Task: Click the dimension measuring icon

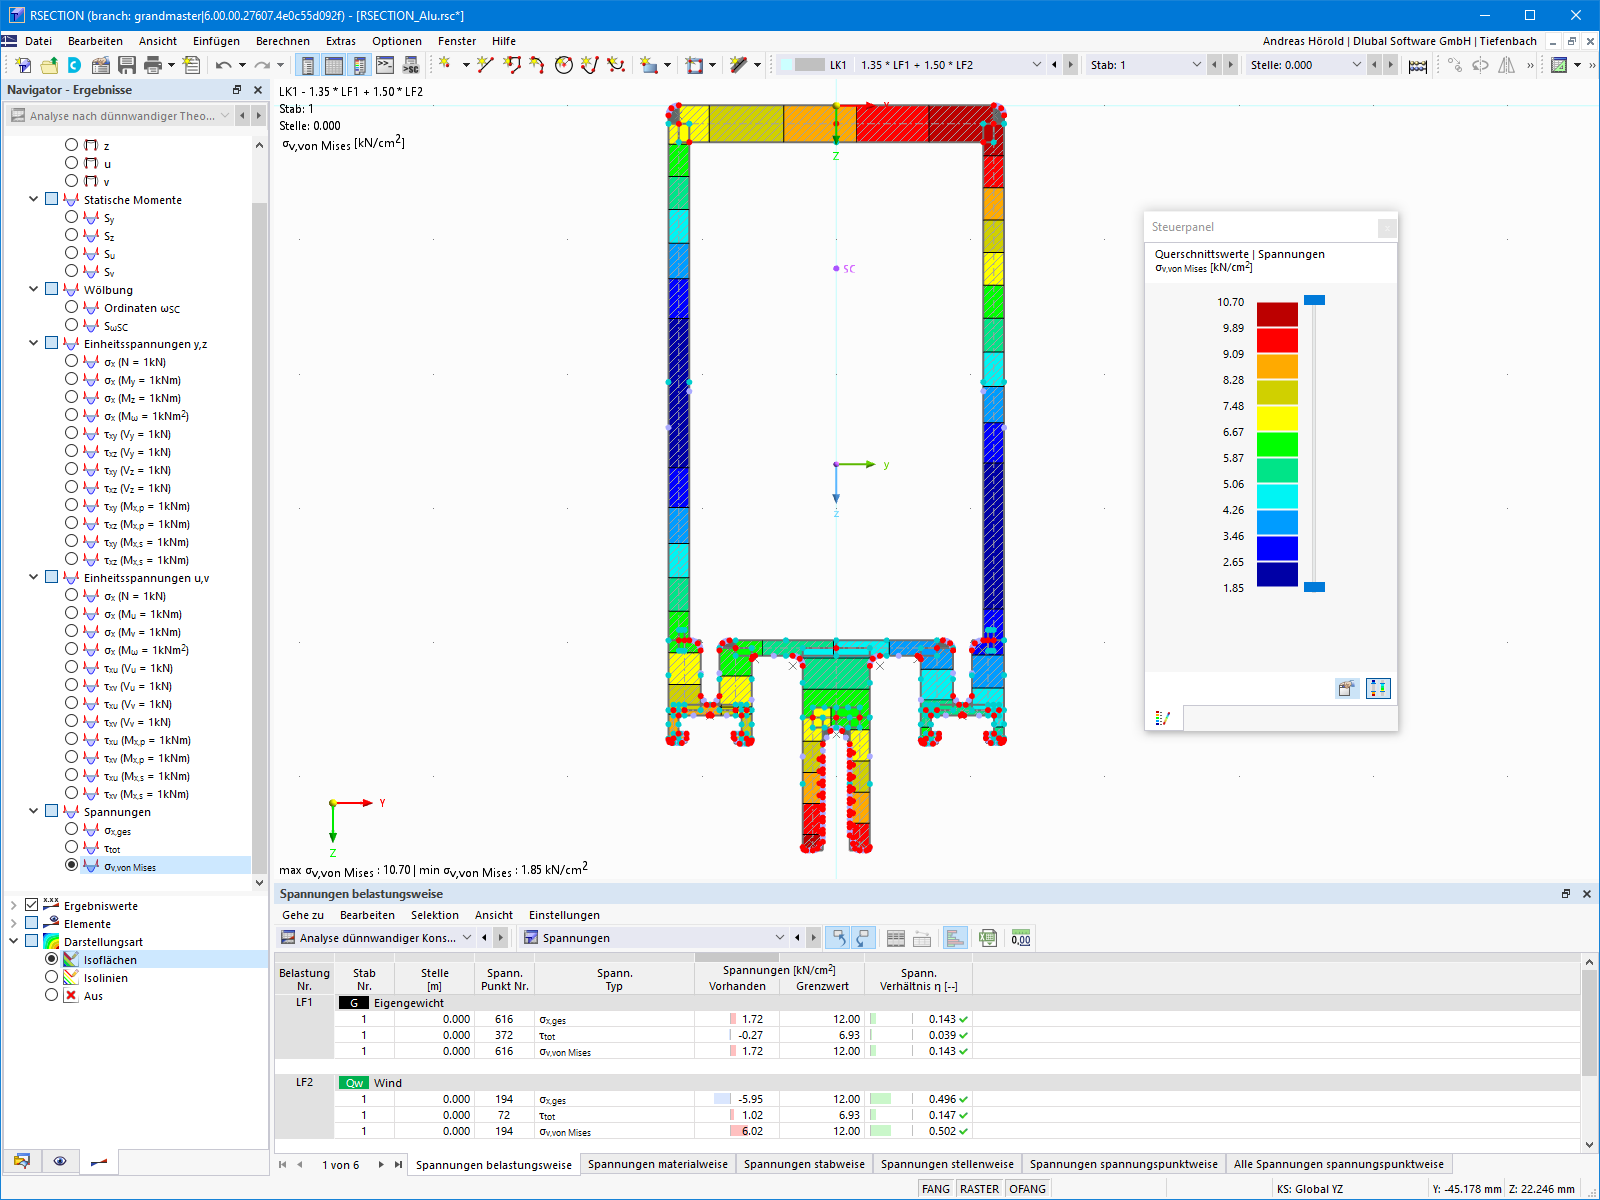Action: (x=1418, y=65)
